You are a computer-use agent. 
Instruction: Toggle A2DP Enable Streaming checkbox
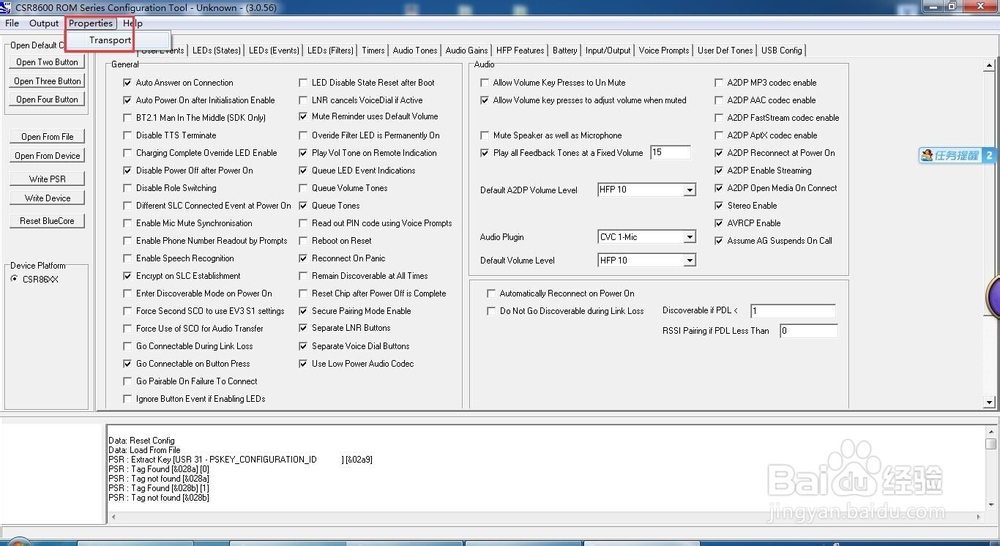718,170
